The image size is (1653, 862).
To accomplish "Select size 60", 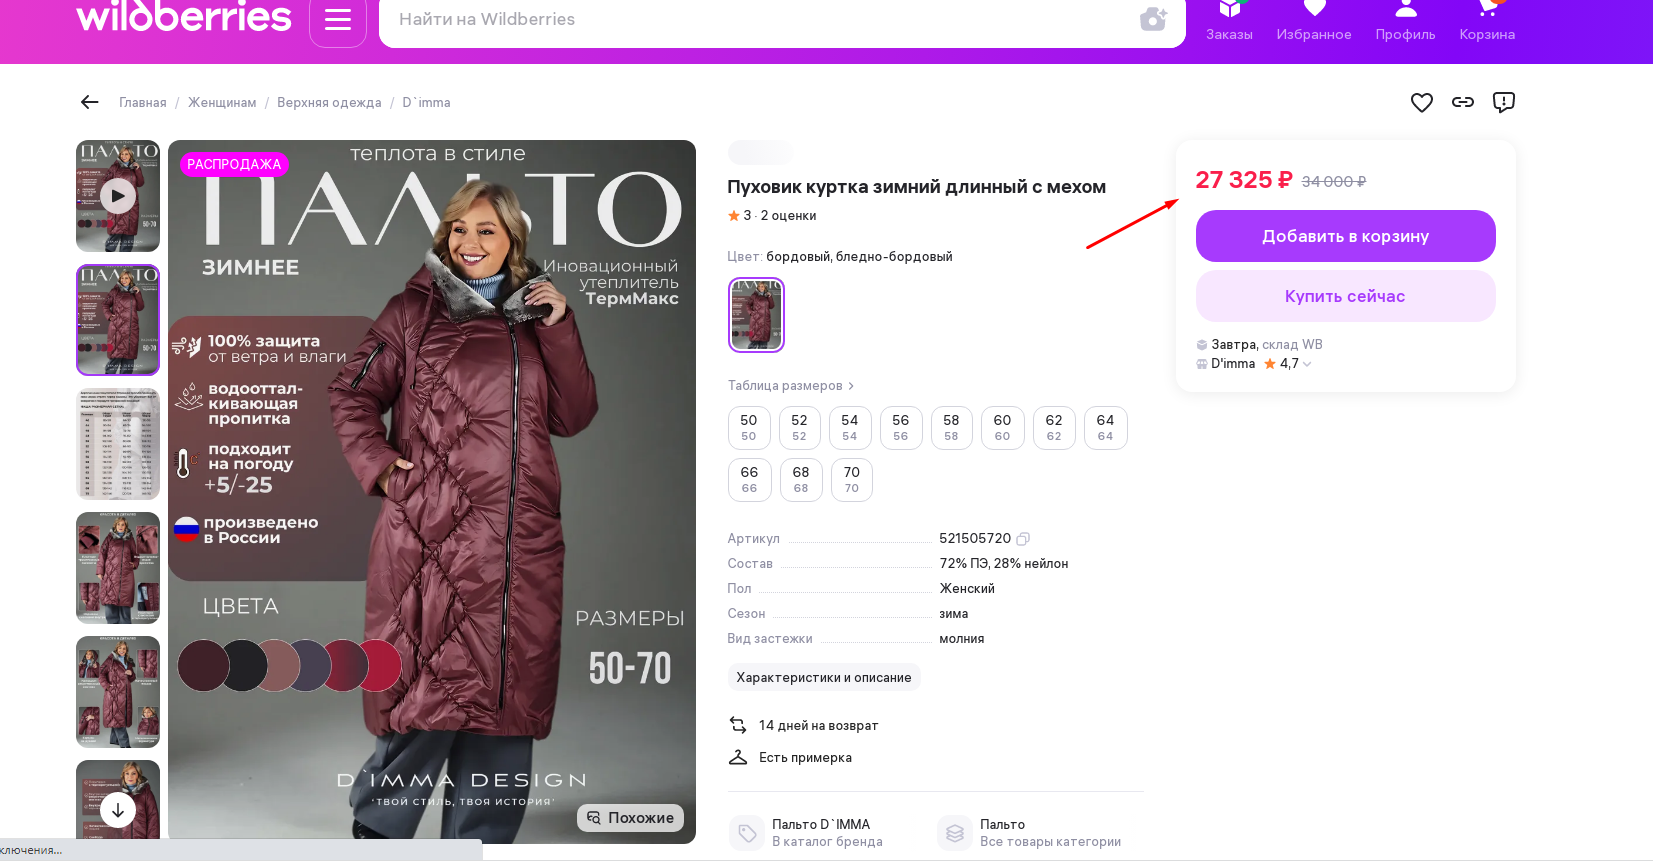I will coord(1002,428).
